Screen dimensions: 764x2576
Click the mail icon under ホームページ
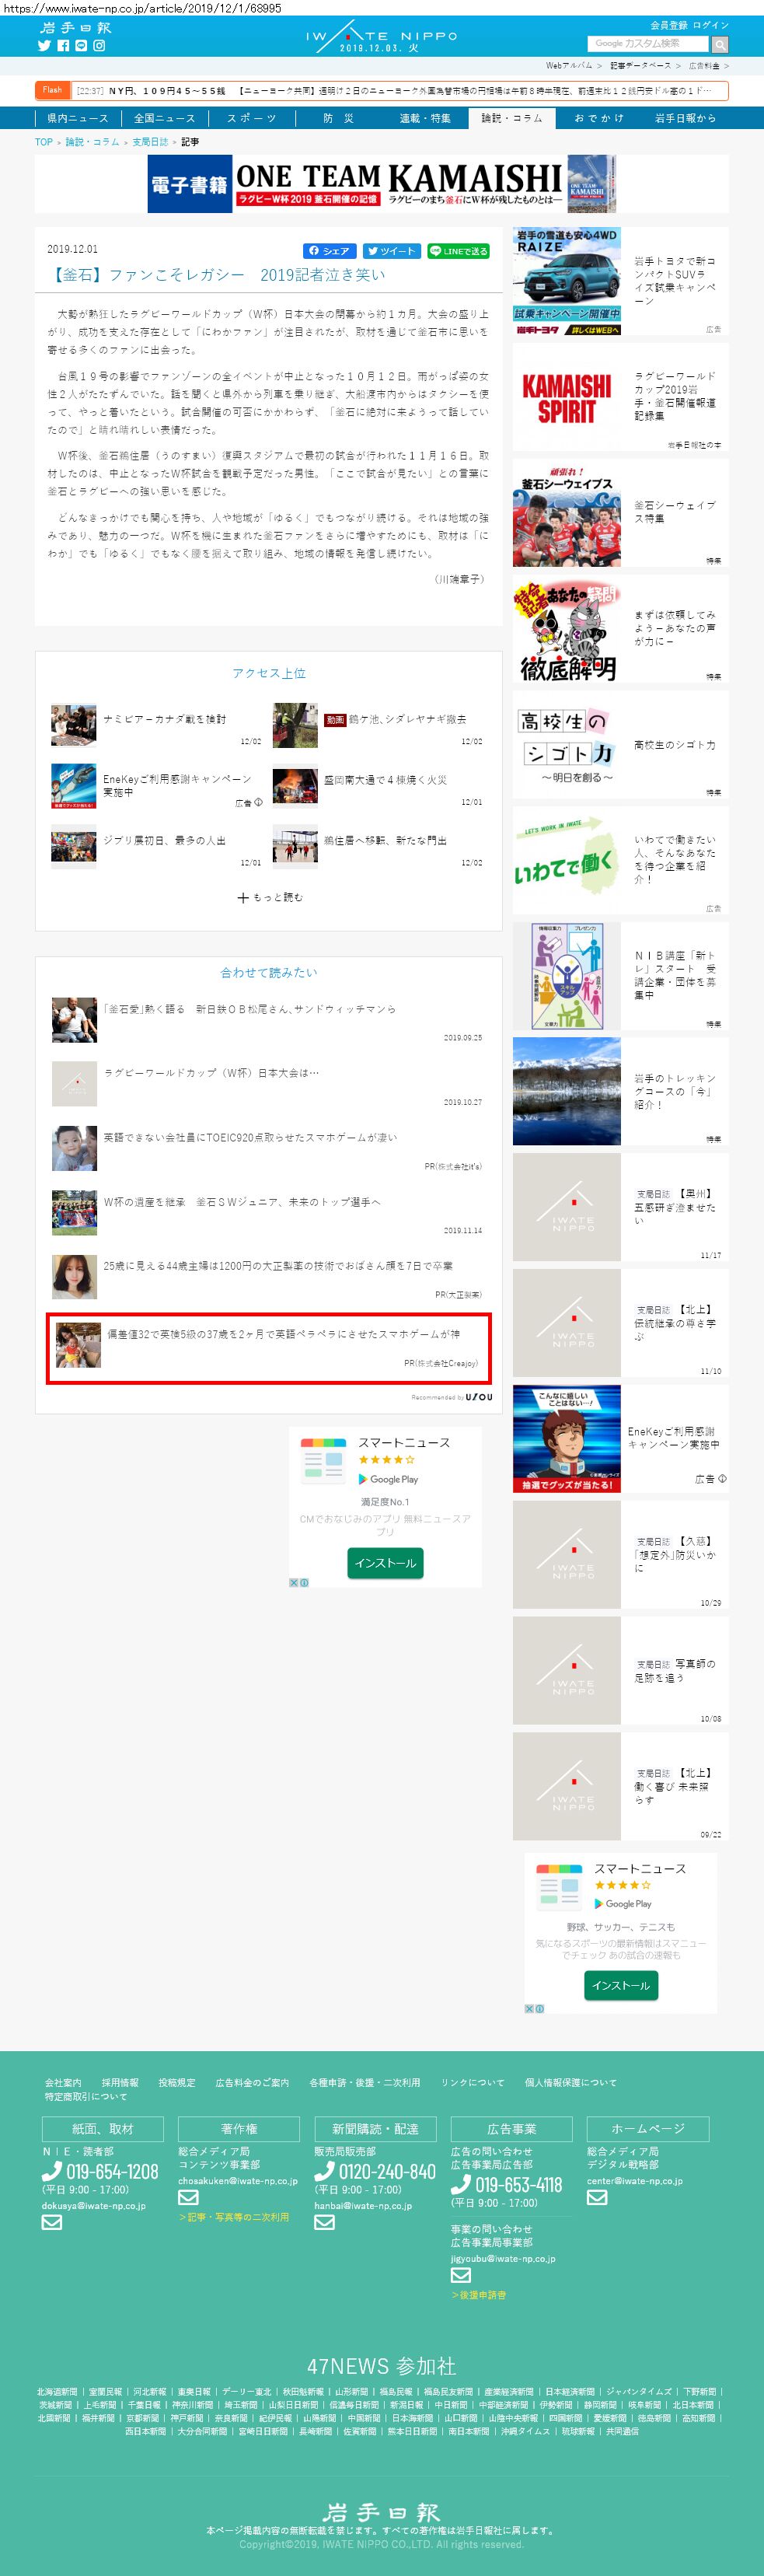(597, 2197)
